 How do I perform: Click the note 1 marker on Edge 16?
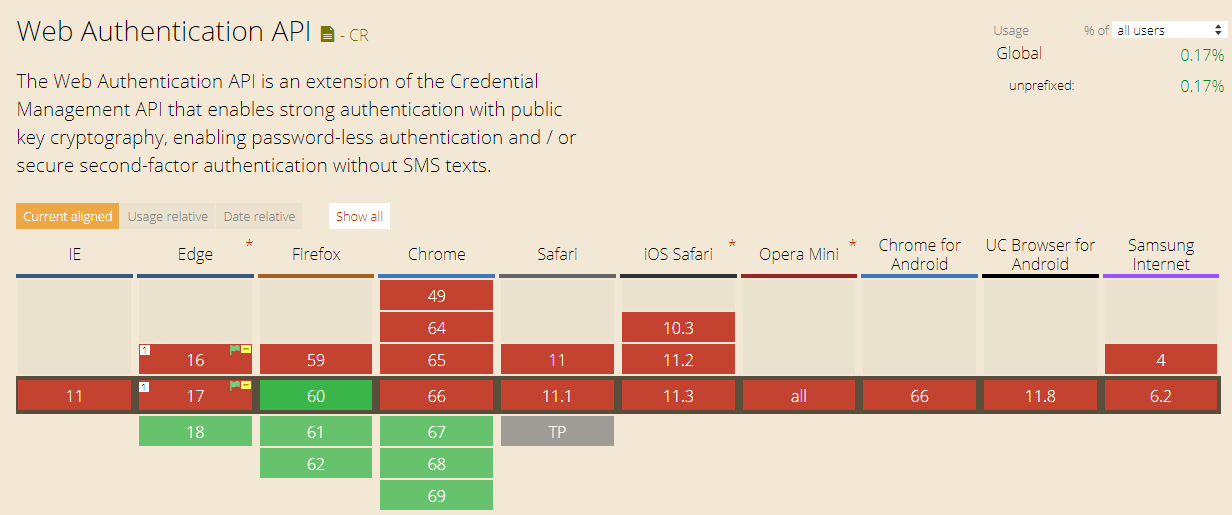pyautogui.click(x=144, y=350)
